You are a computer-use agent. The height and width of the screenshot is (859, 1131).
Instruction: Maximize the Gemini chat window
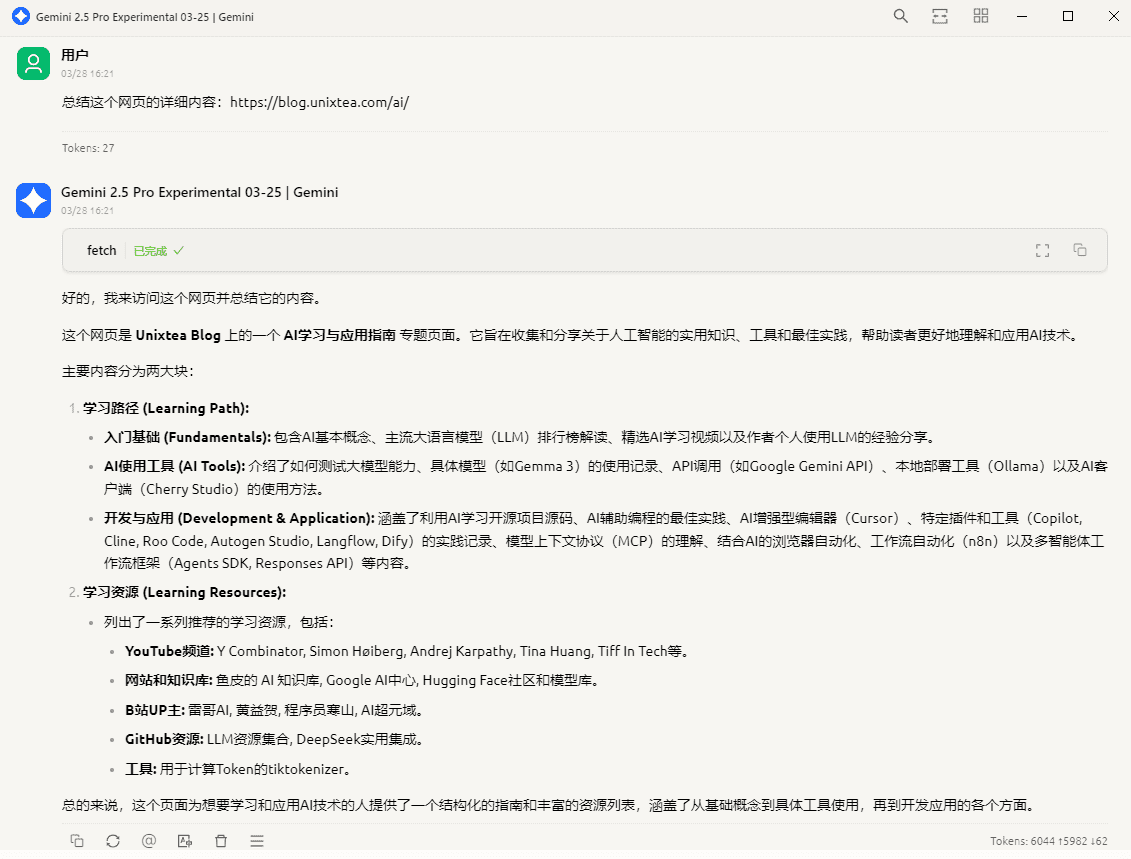tap(1068, 16)
